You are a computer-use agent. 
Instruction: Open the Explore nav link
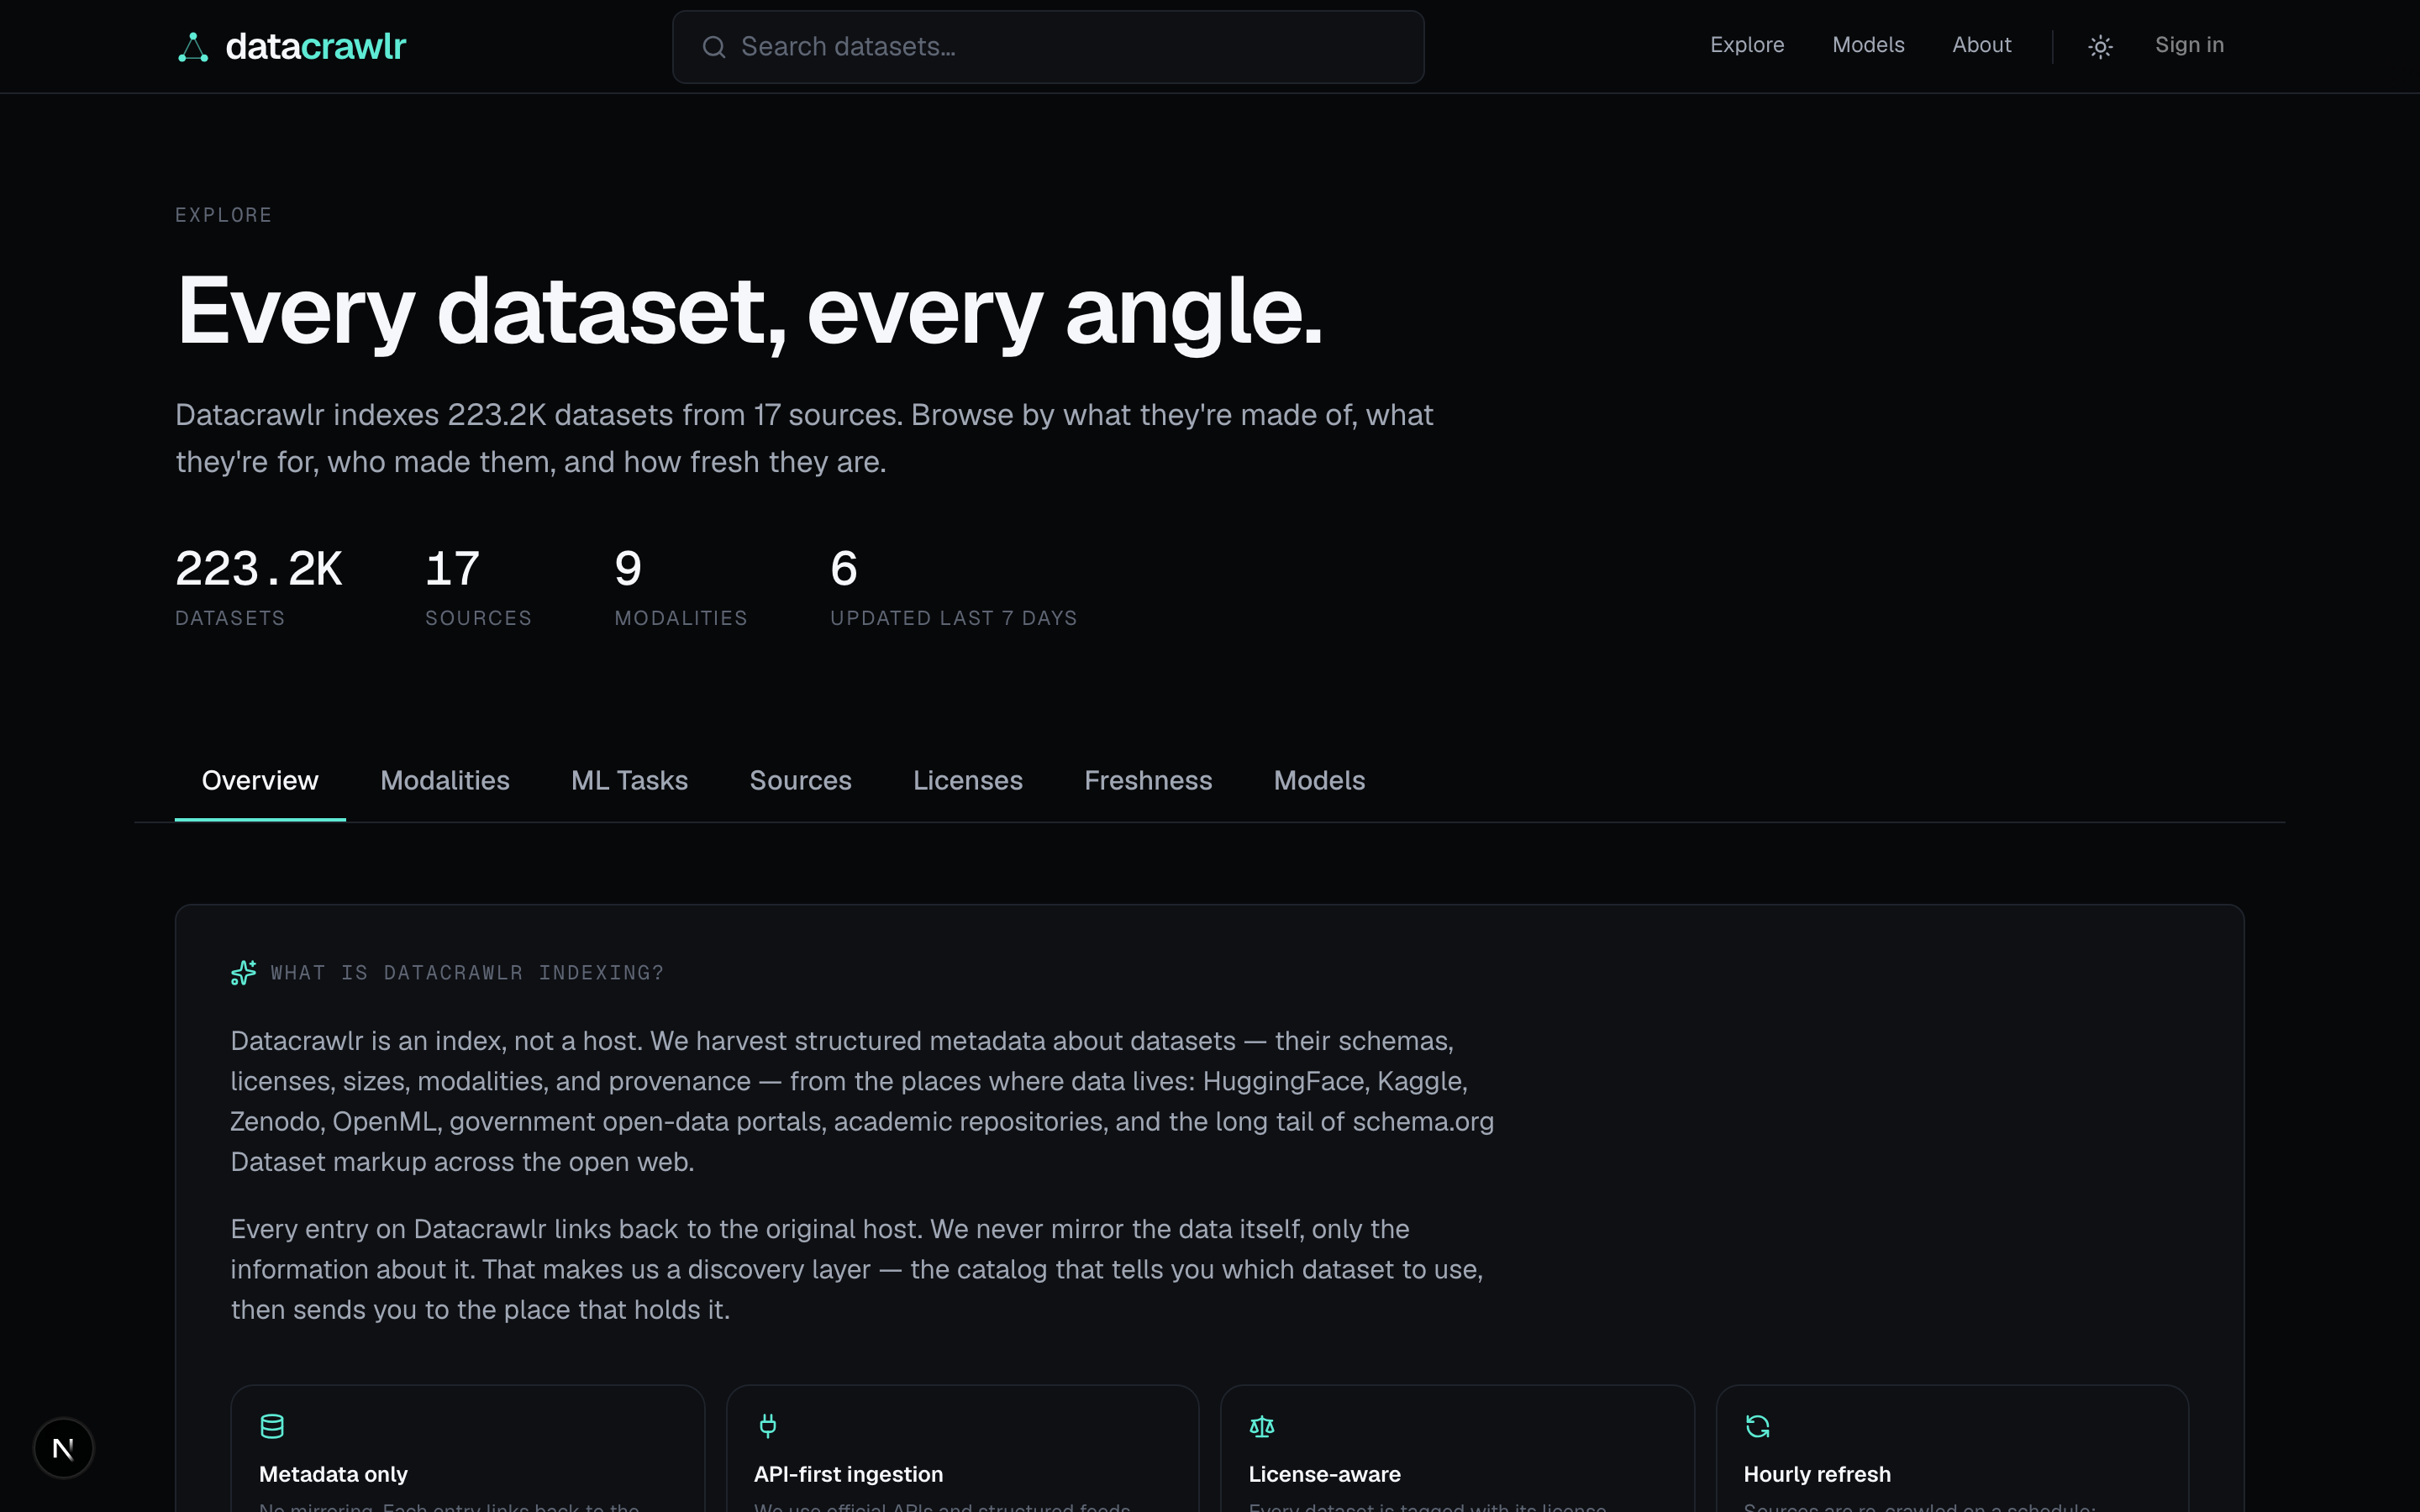1747,45
